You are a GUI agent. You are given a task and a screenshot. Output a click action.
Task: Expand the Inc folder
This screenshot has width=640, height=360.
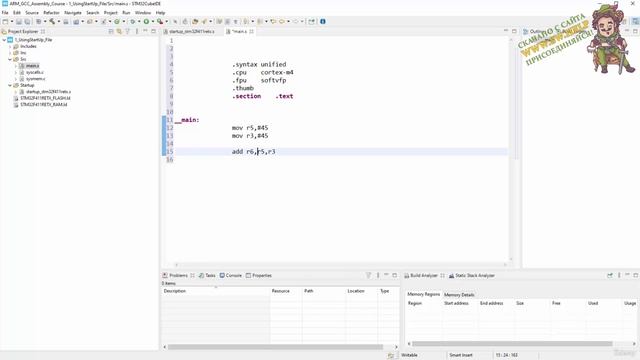pos(10,53)
